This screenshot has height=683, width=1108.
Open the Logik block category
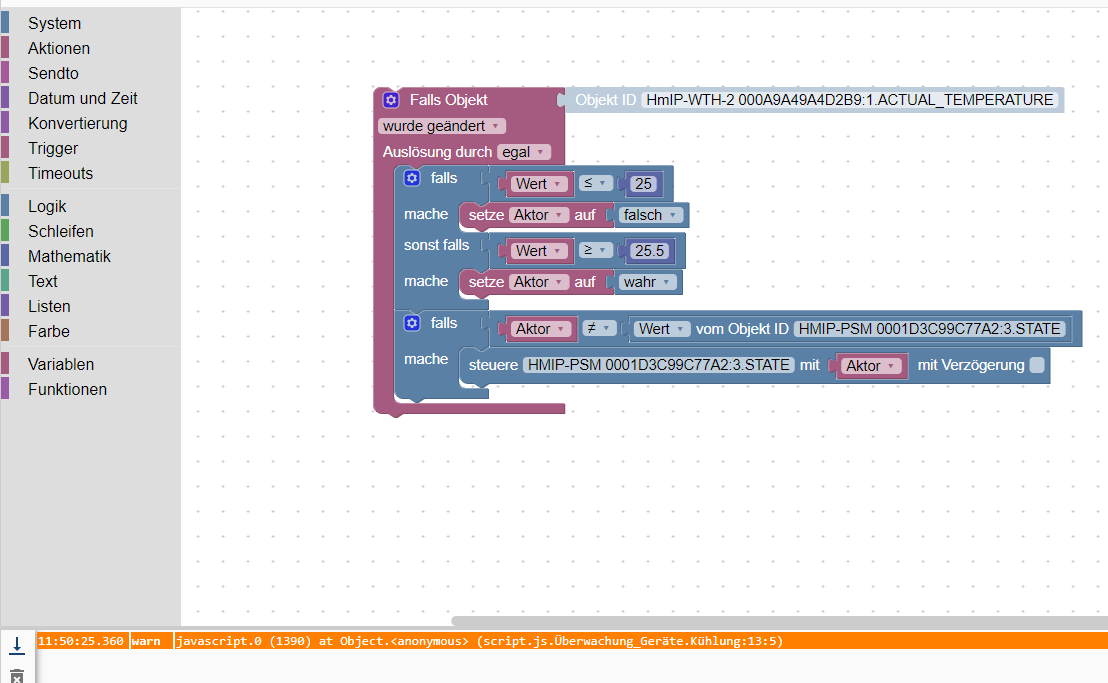47,206
